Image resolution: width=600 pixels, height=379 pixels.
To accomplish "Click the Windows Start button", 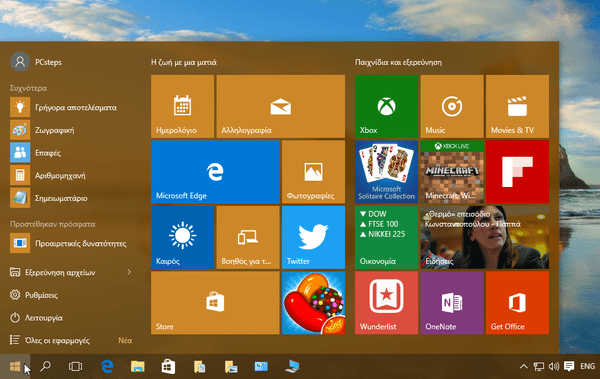I will point(15,366).
